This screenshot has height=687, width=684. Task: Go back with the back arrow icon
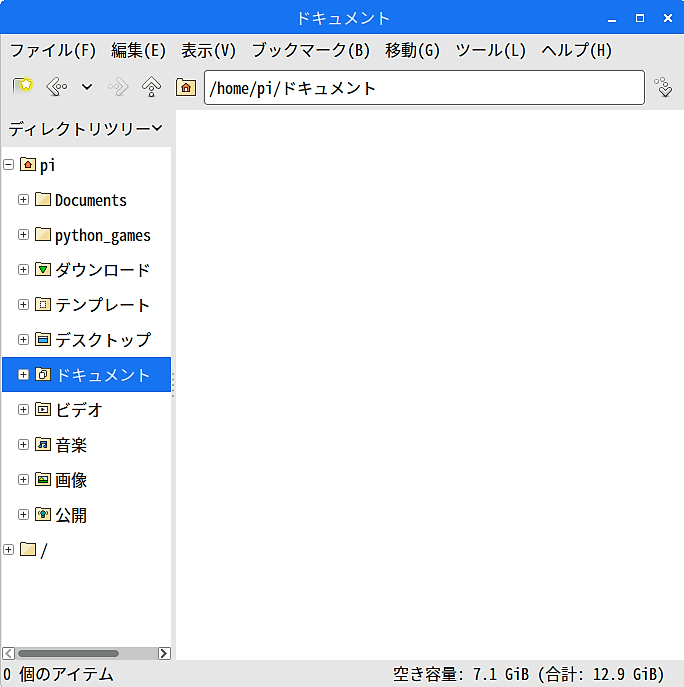[57, 87]
